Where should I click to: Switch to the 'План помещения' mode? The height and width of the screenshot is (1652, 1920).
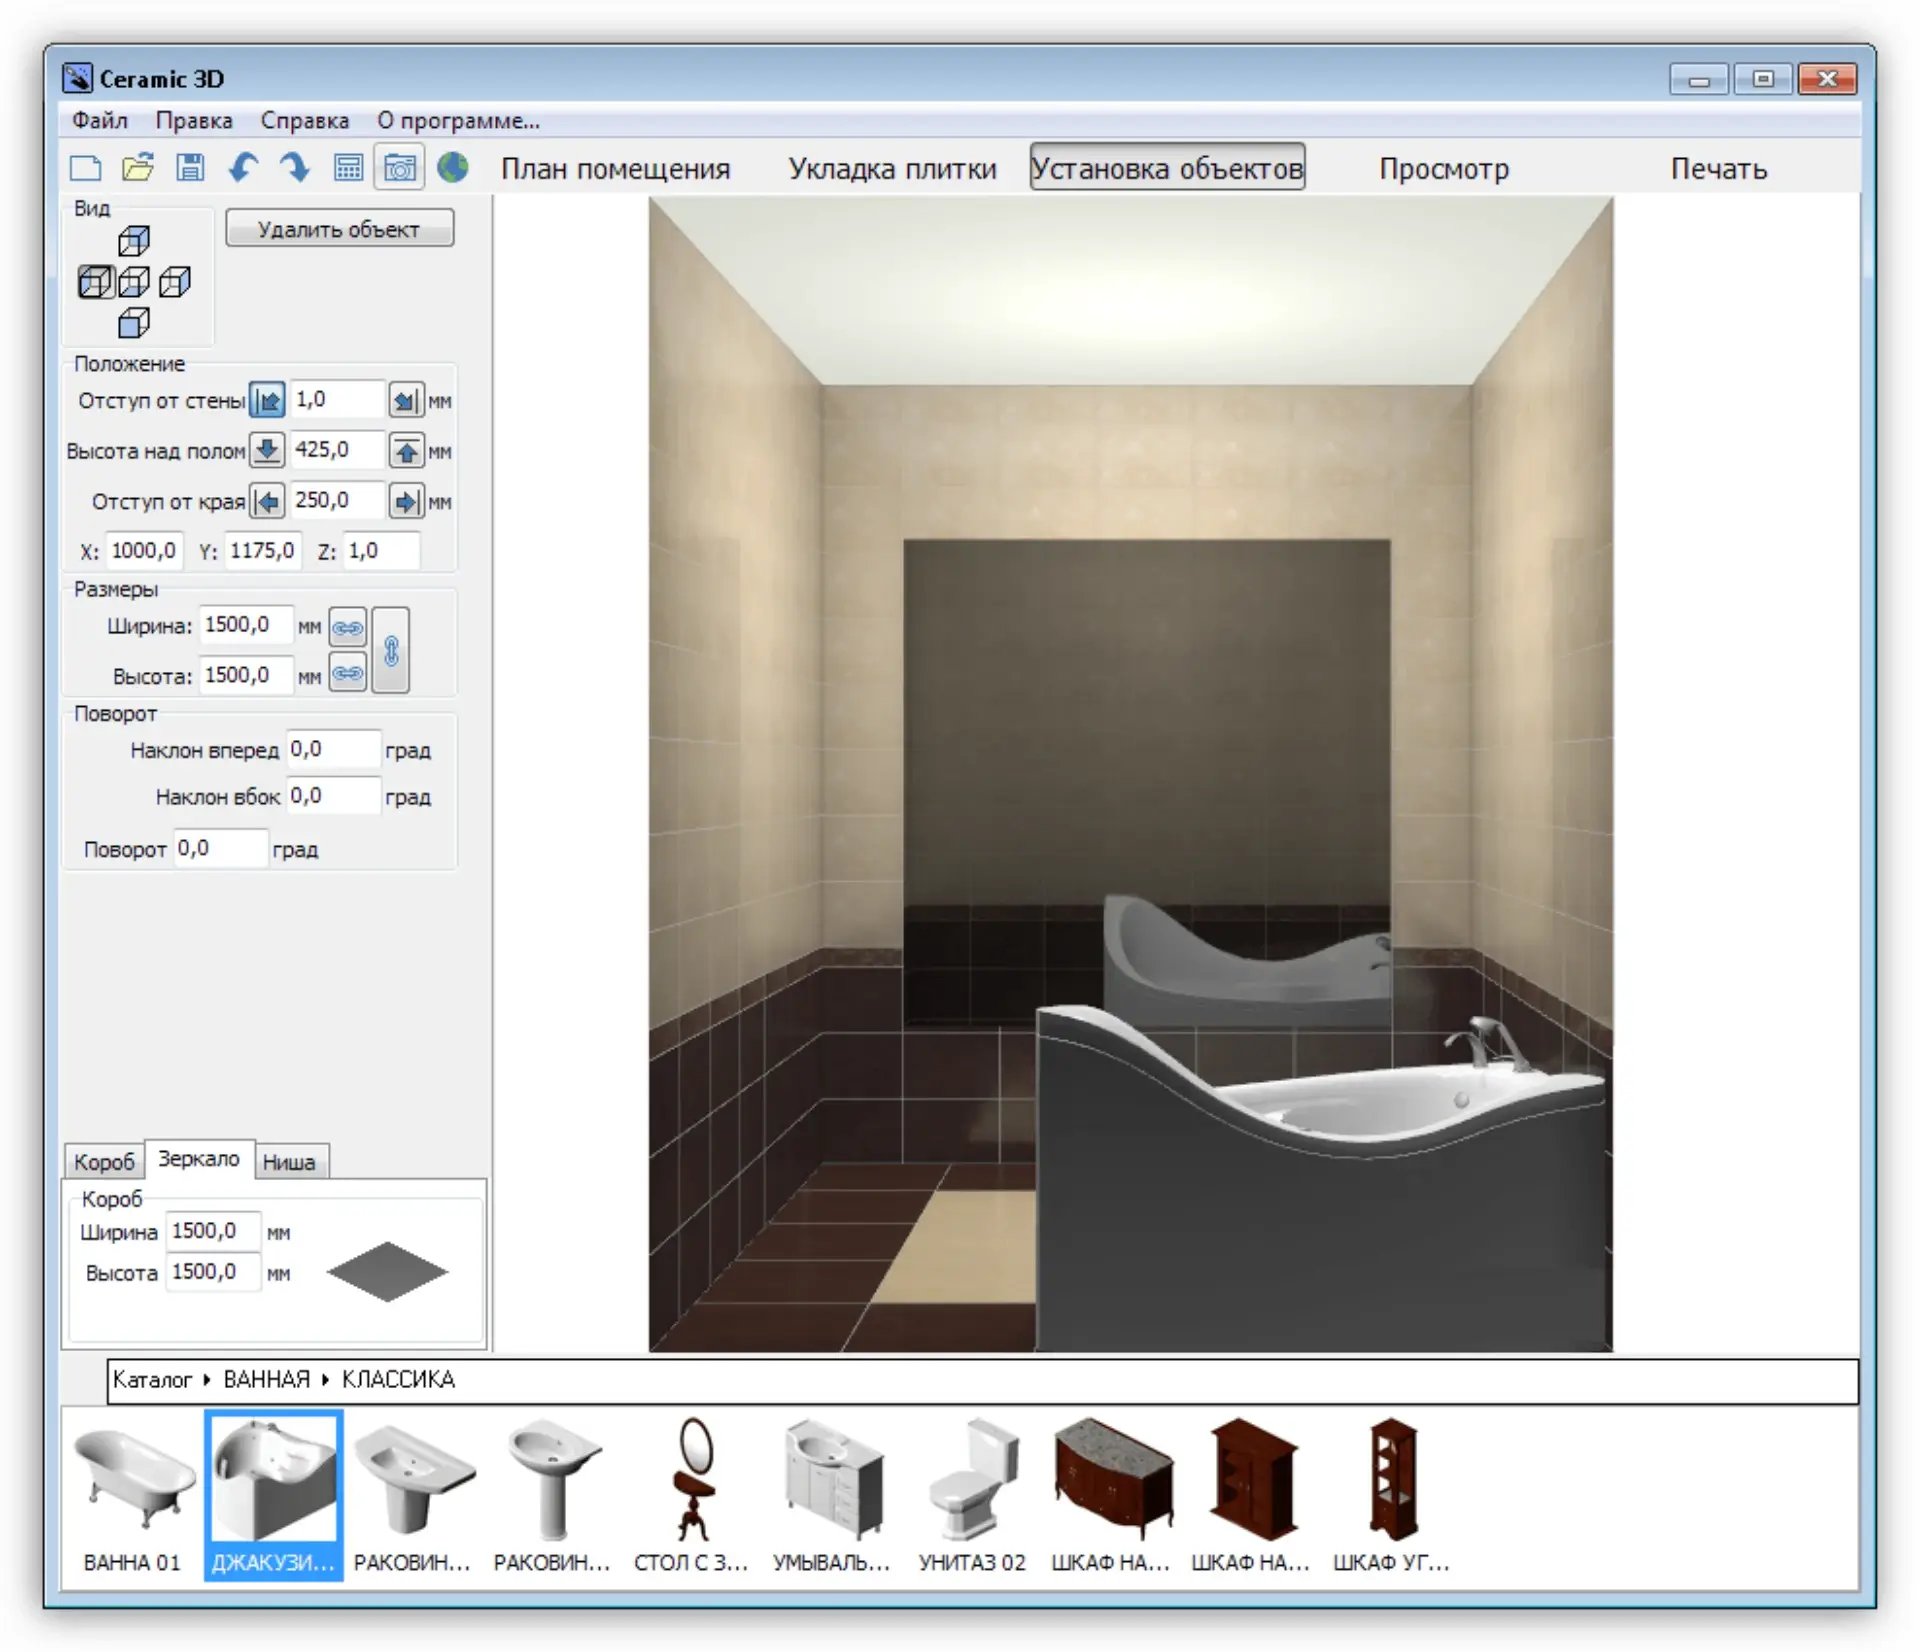tap(616, 168)
